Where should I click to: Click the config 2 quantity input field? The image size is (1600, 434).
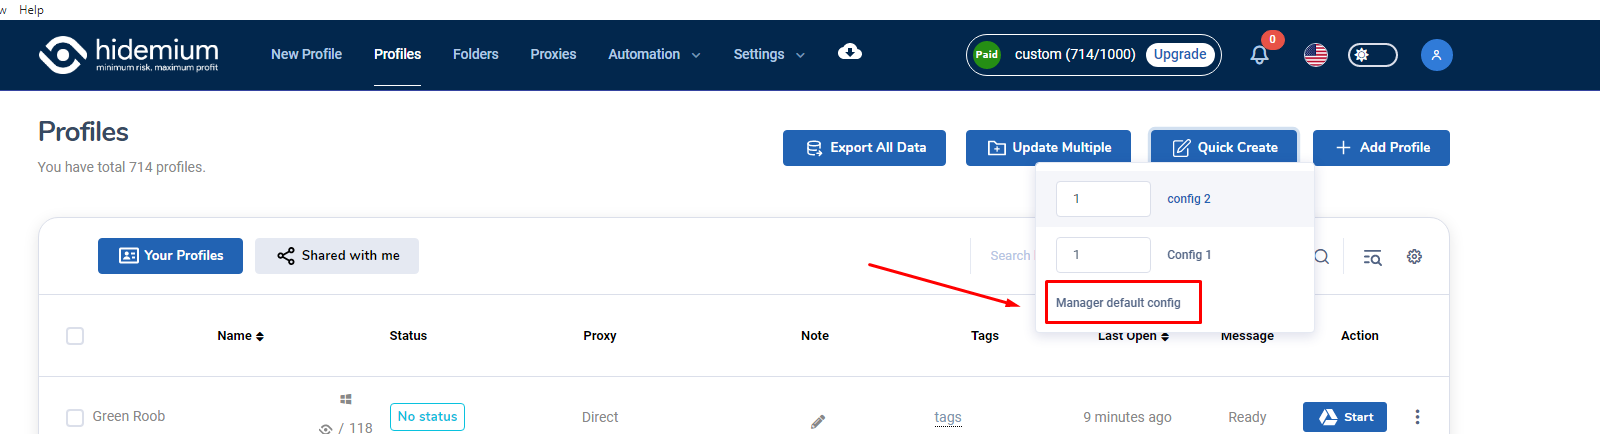pos(1102,199)
